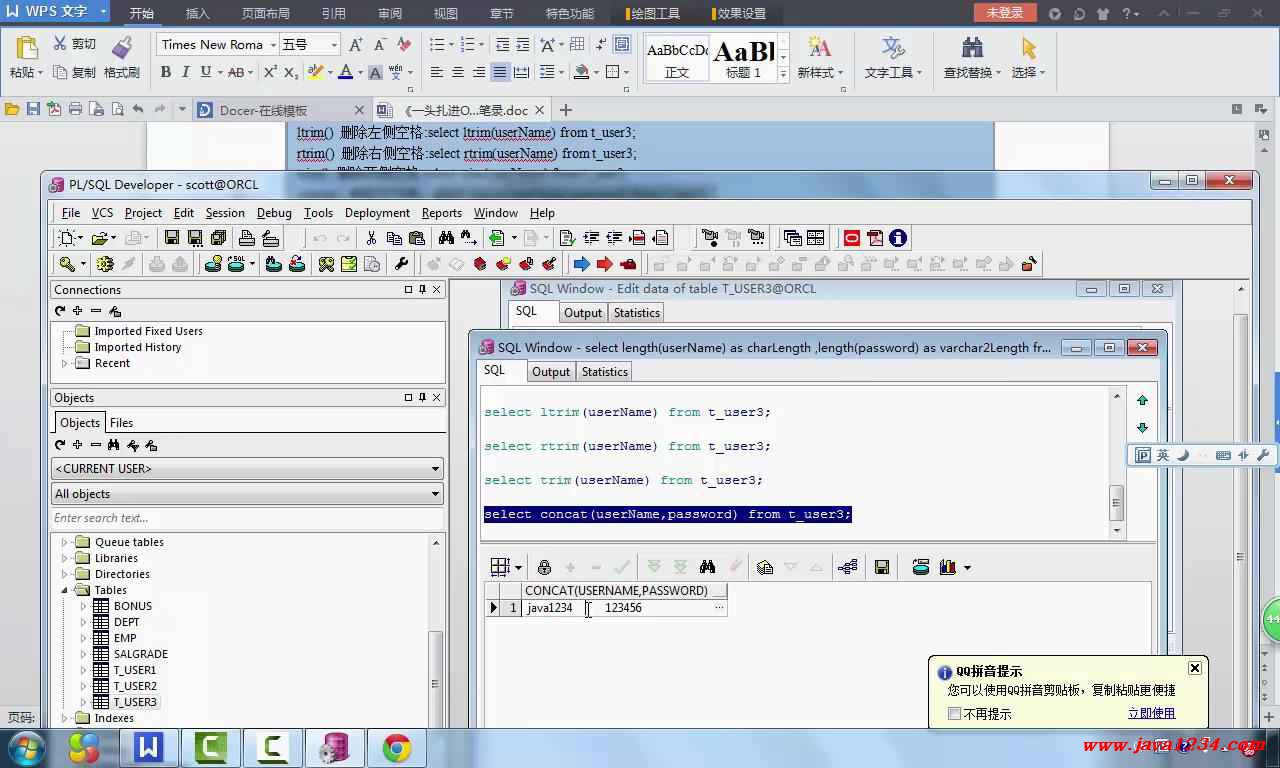This screenshot has width=1280, height=768.
Task: Click the Execute gear icon in PL/SQL toolbar
Action: (x=105, y=264)
